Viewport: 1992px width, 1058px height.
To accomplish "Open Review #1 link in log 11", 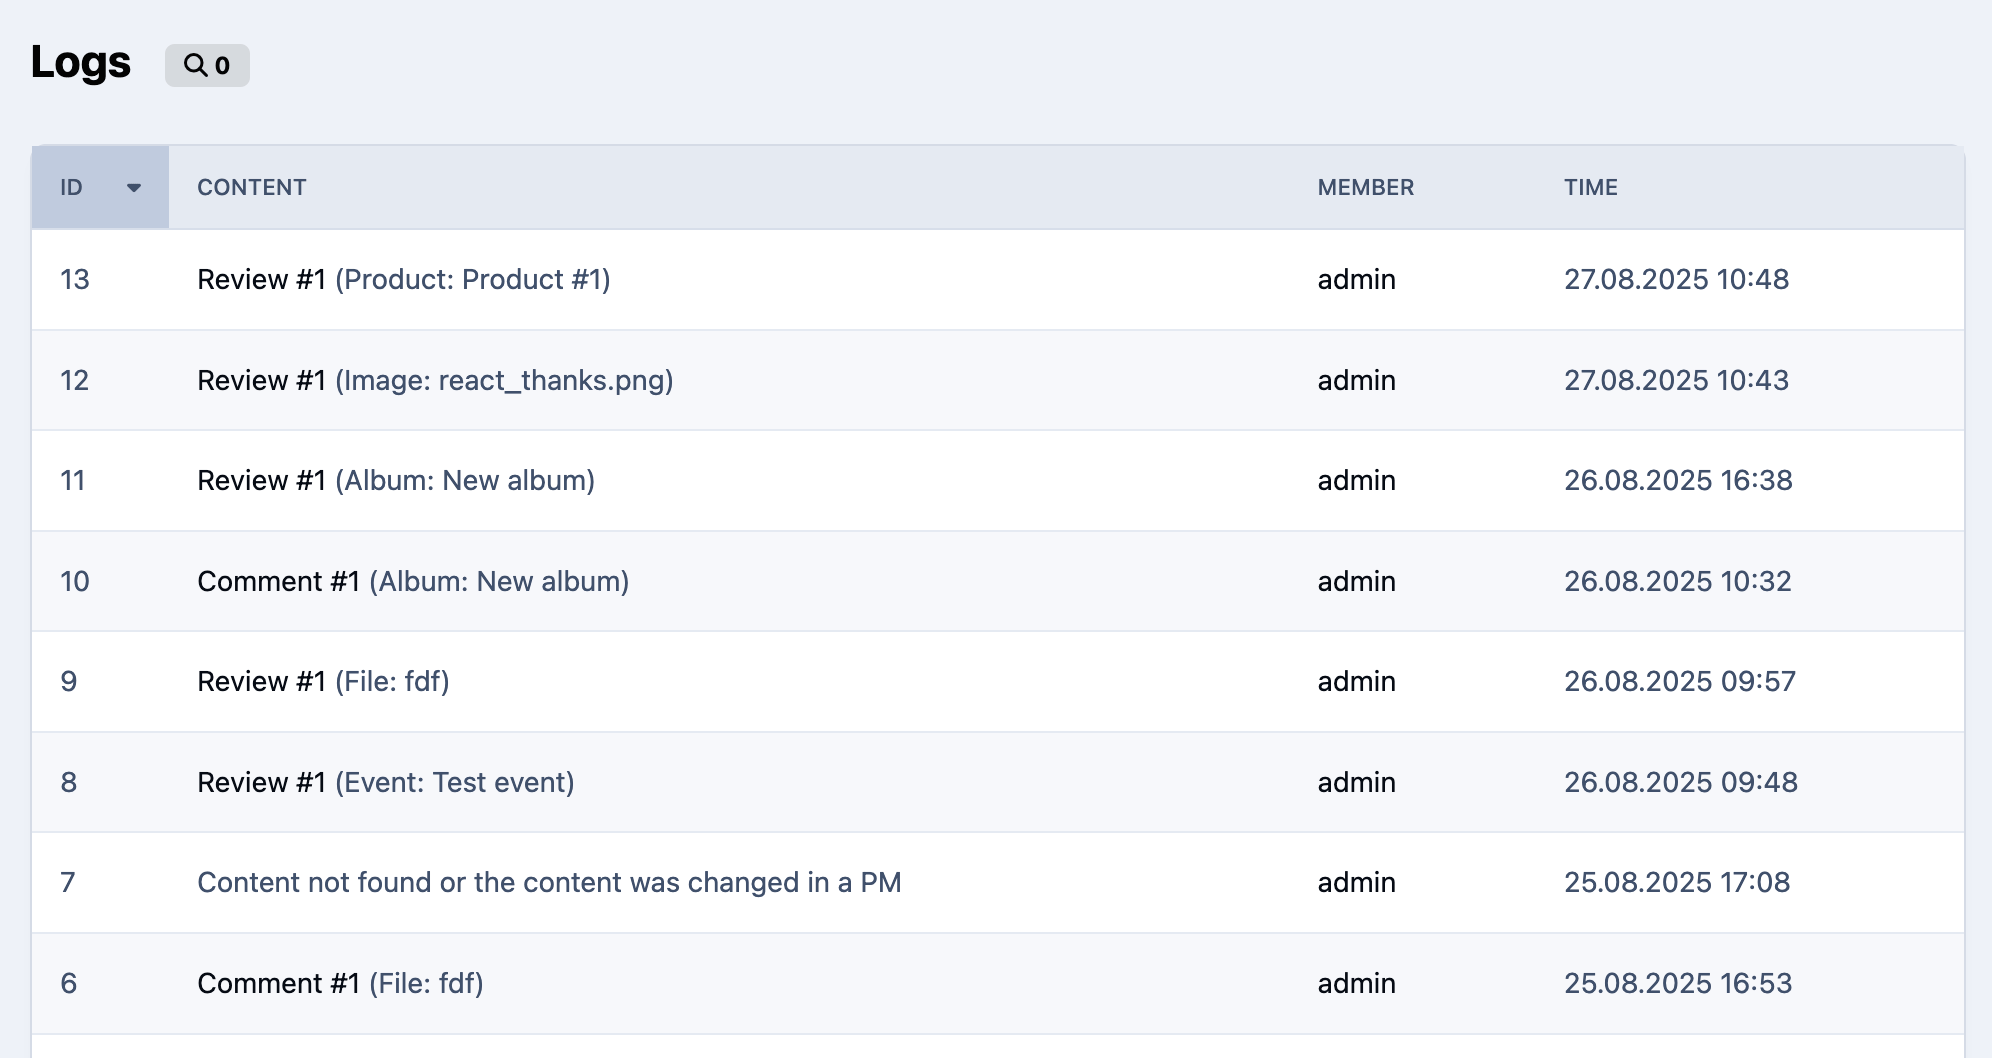I will tap(261, 481).
